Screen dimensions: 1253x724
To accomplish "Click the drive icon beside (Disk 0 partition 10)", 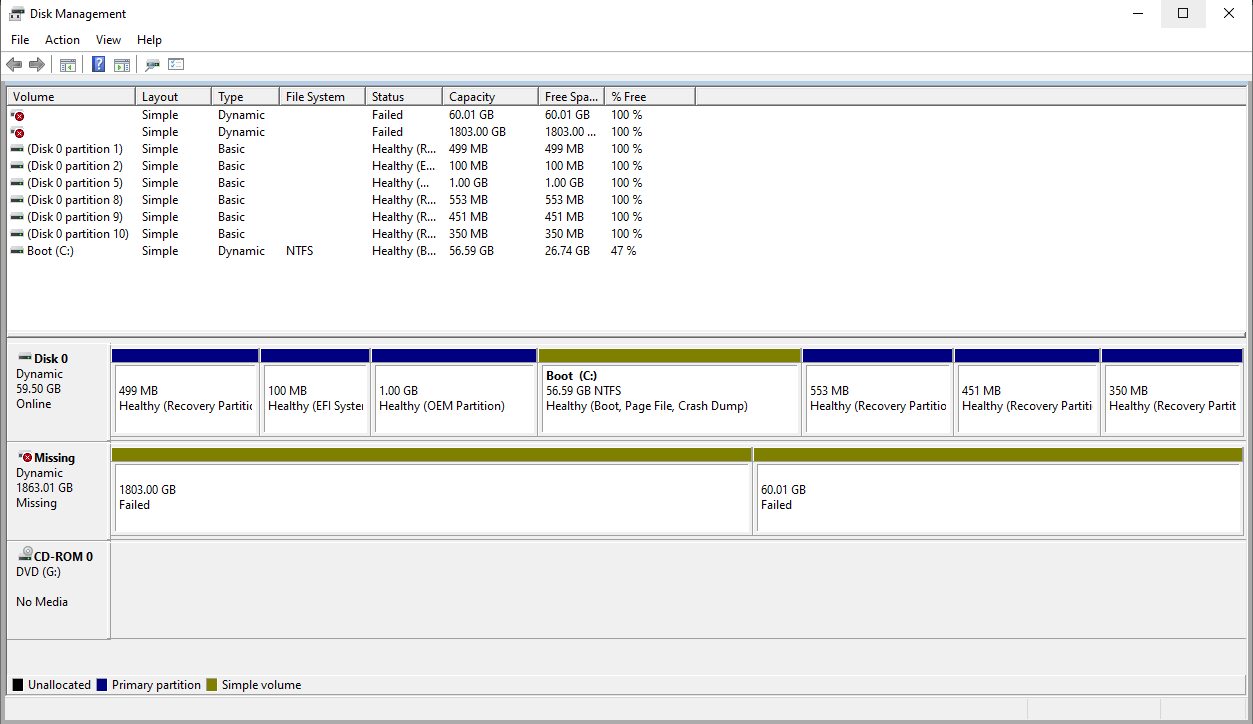I will [x=17, y=234].
